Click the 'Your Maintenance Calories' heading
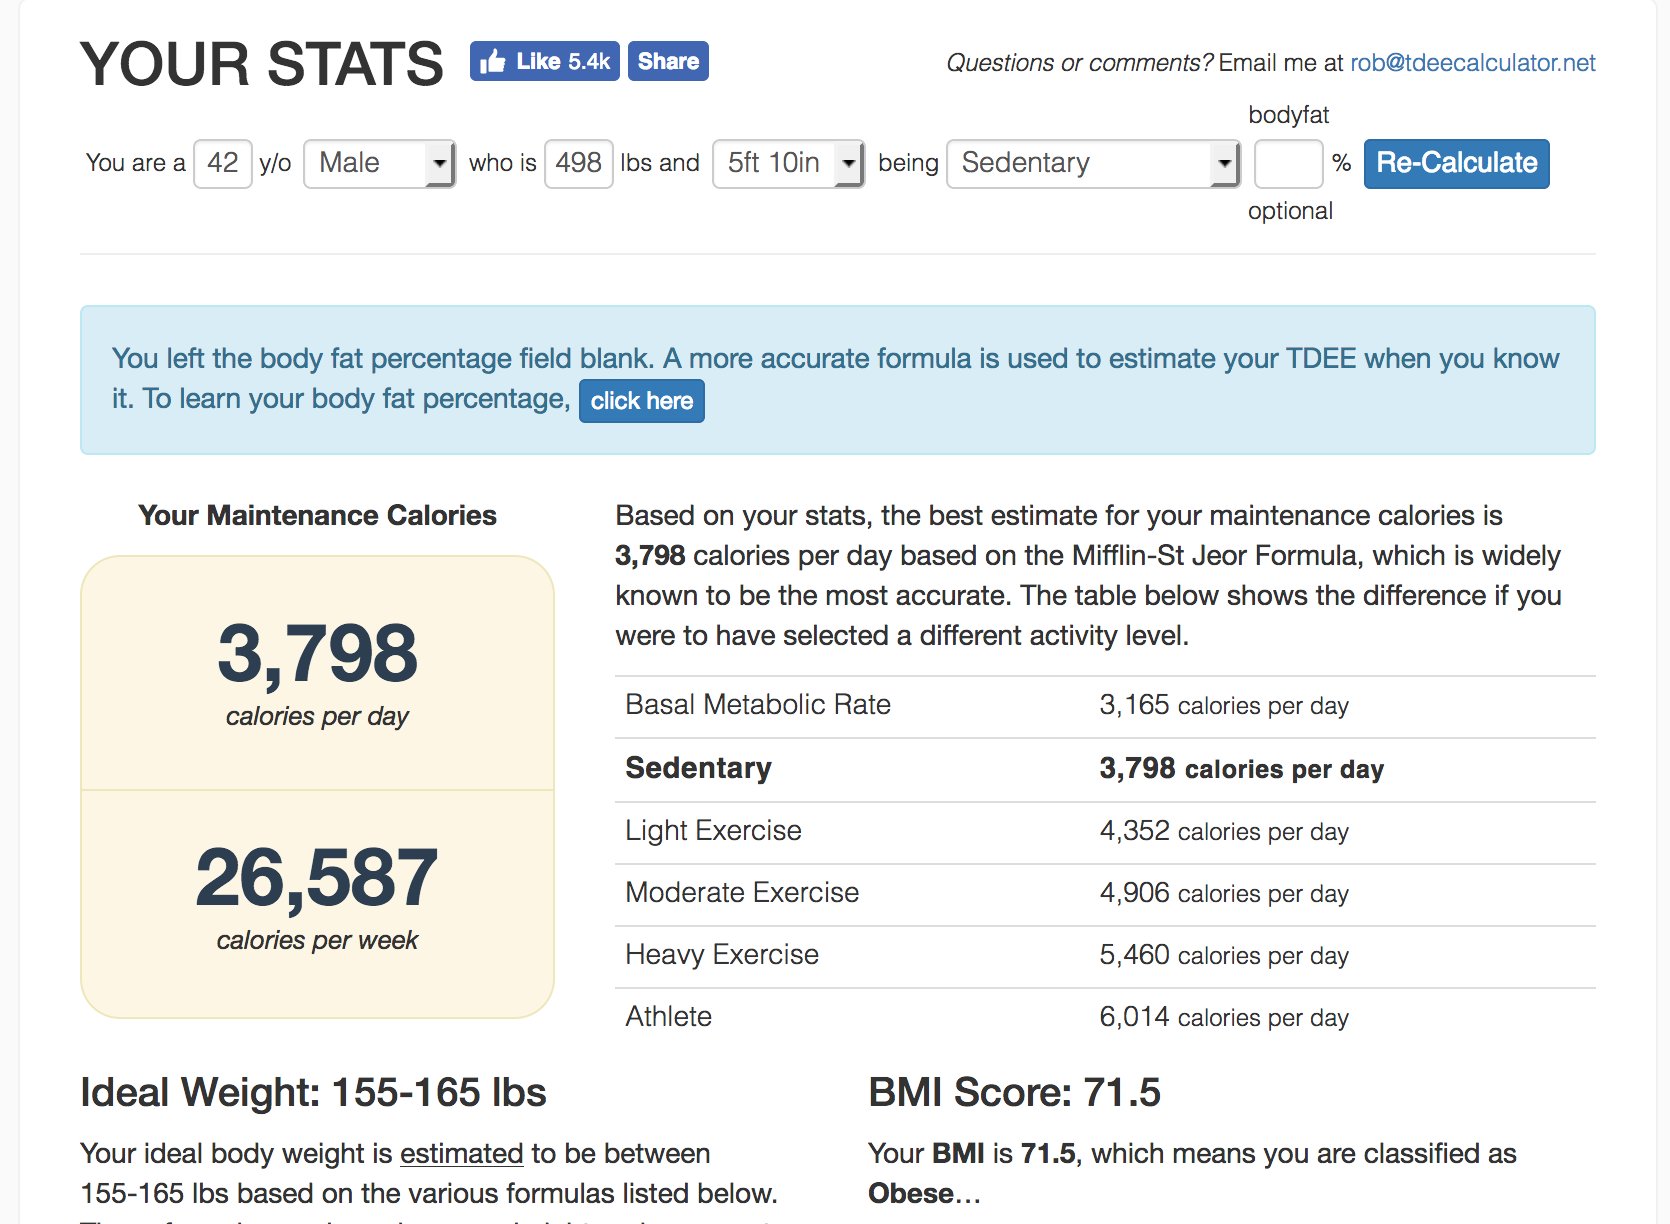1670x1224 pixels. point(317,515)
